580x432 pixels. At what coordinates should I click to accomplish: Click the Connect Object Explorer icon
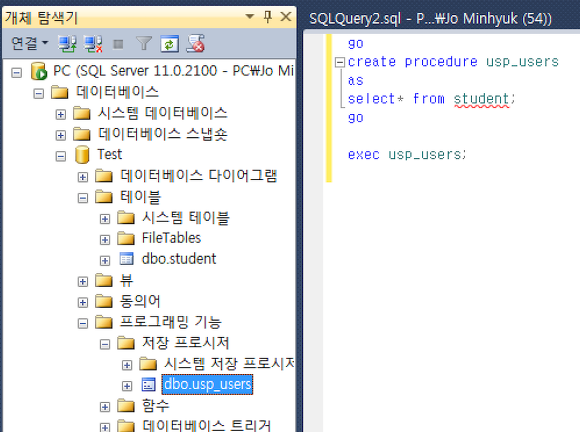click(x=67, y=44)
